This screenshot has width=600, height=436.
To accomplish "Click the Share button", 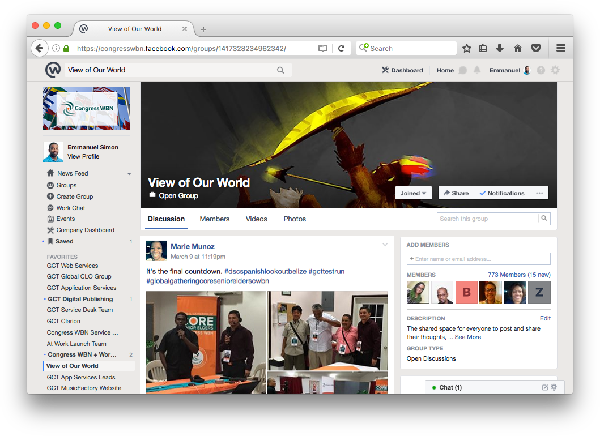I will coord(456,192).
